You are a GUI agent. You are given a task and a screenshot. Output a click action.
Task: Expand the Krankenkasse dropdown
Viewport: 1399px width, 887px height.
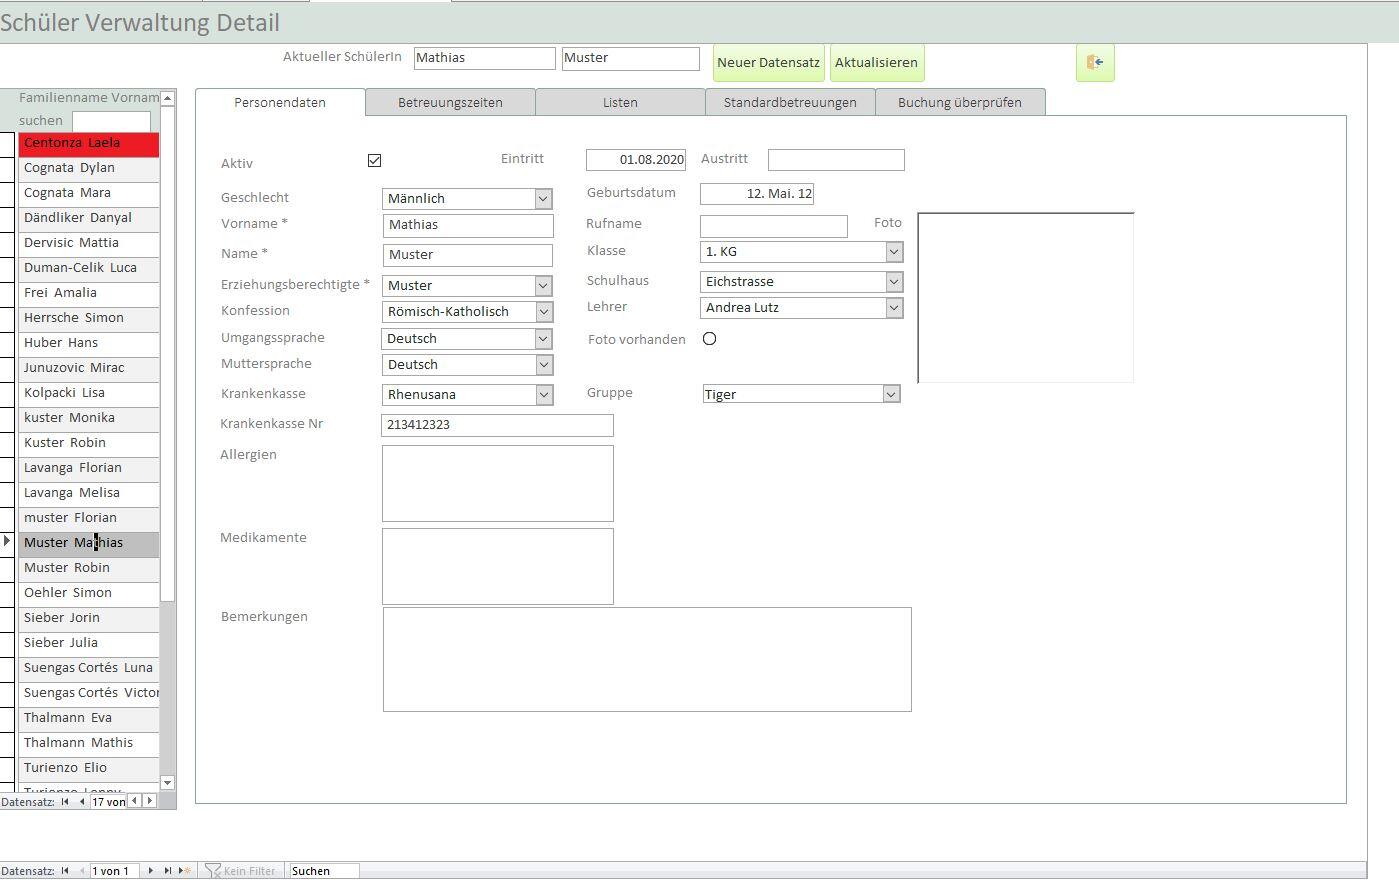pos(543,395)
